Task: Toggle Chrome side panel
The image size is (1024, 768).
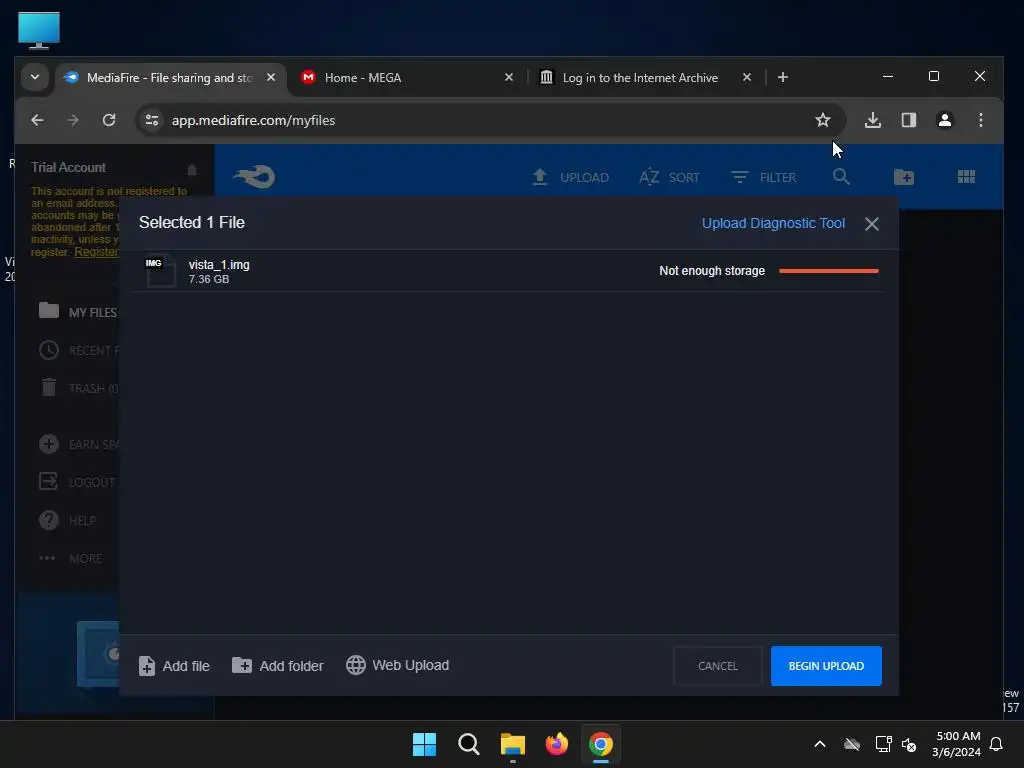Action: pyautogui.click(x=908, y=120)
